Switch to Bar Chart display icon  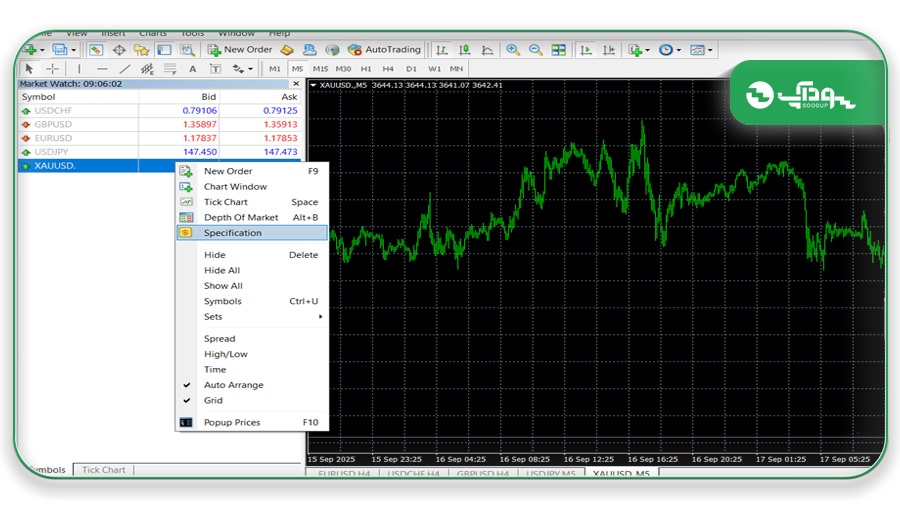click(x=441, y=50)
